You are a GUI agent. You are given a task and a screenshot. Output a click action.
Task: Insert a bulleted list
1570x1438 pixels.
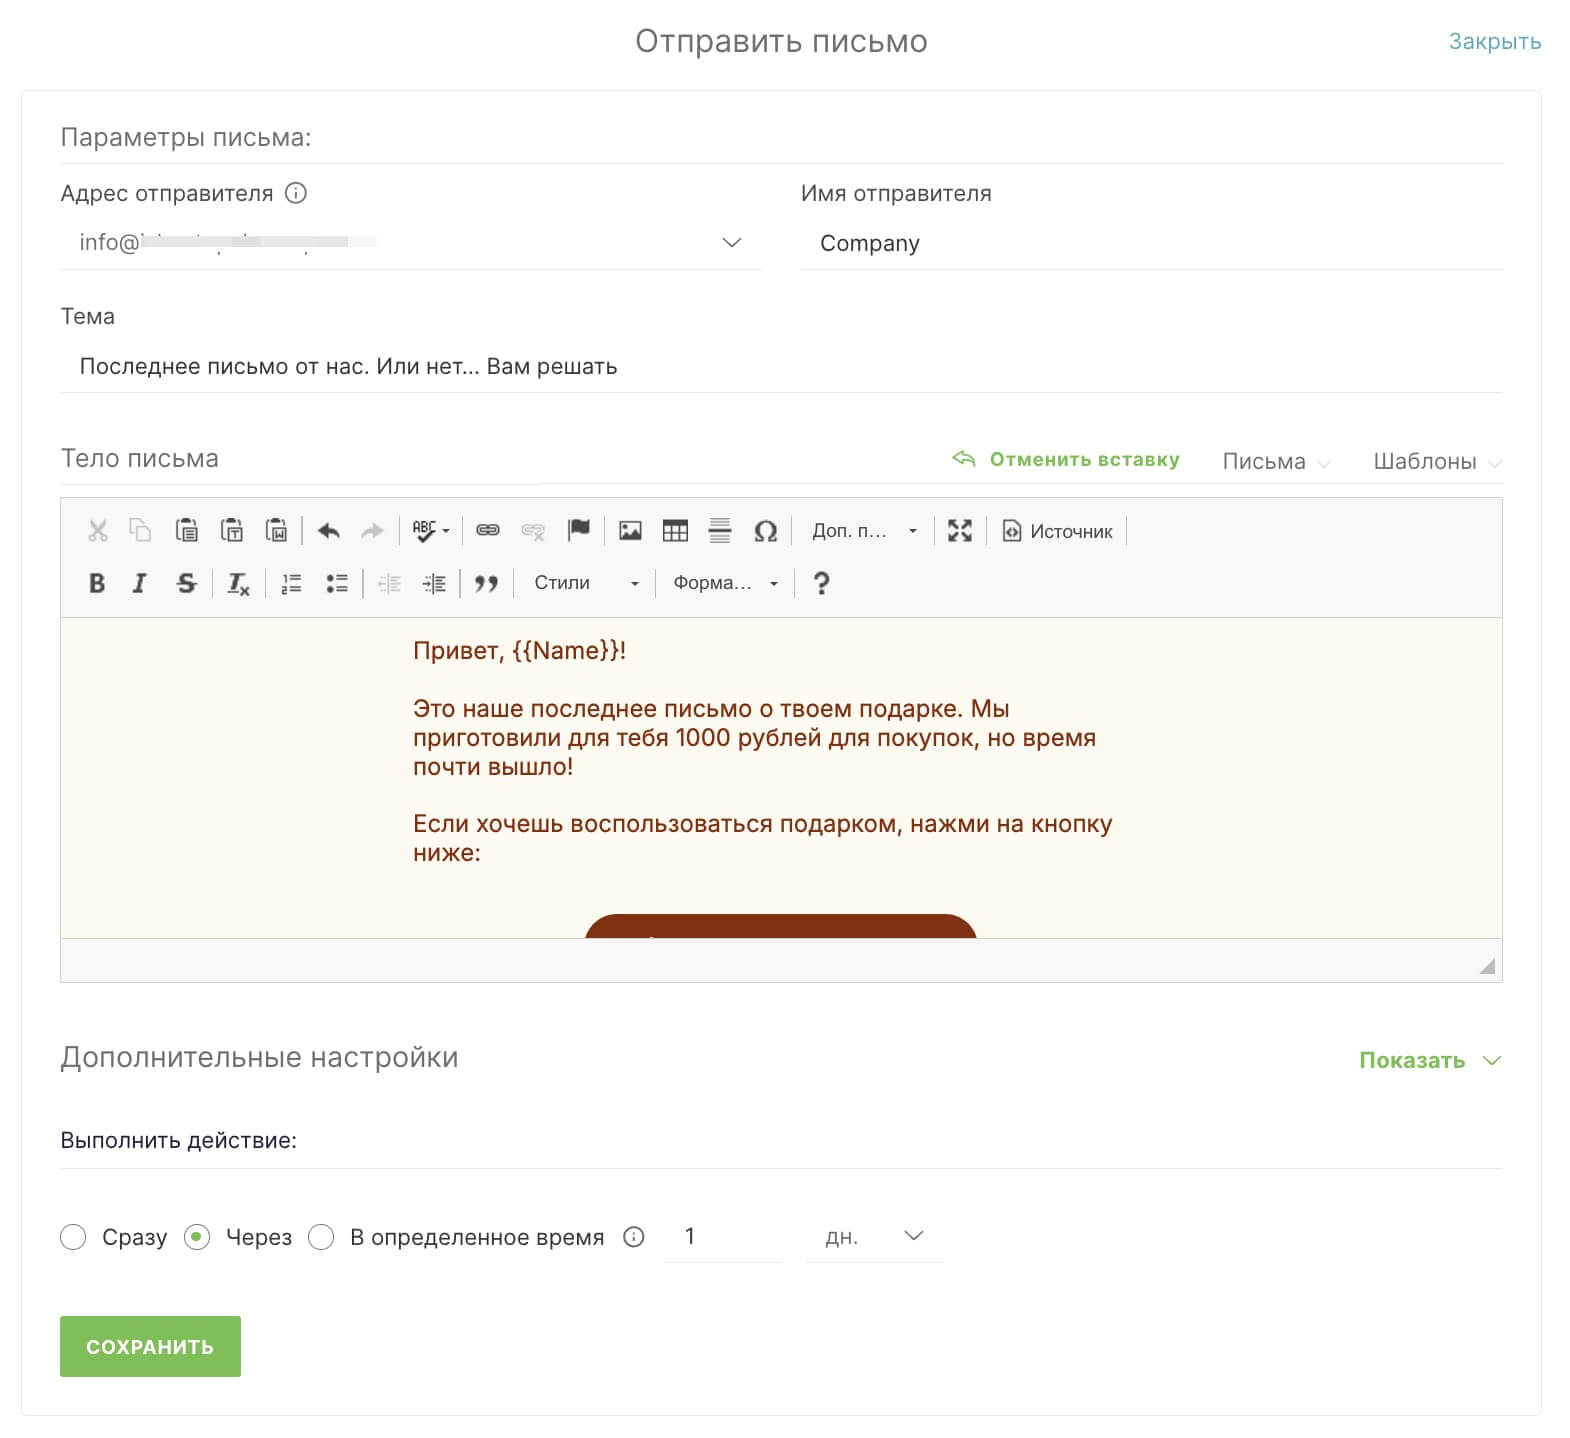click(x=337, y=583)
